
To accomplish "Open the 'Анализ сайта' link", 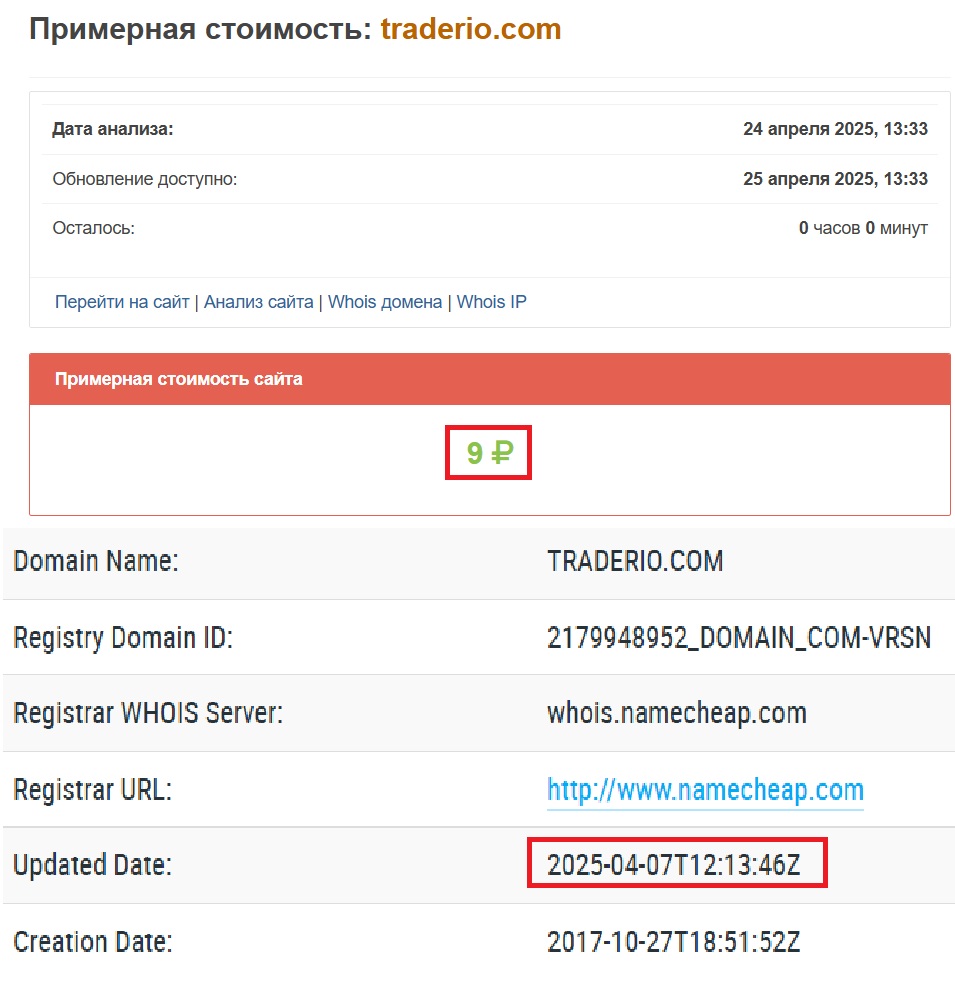I will click(x=258, y=302).
